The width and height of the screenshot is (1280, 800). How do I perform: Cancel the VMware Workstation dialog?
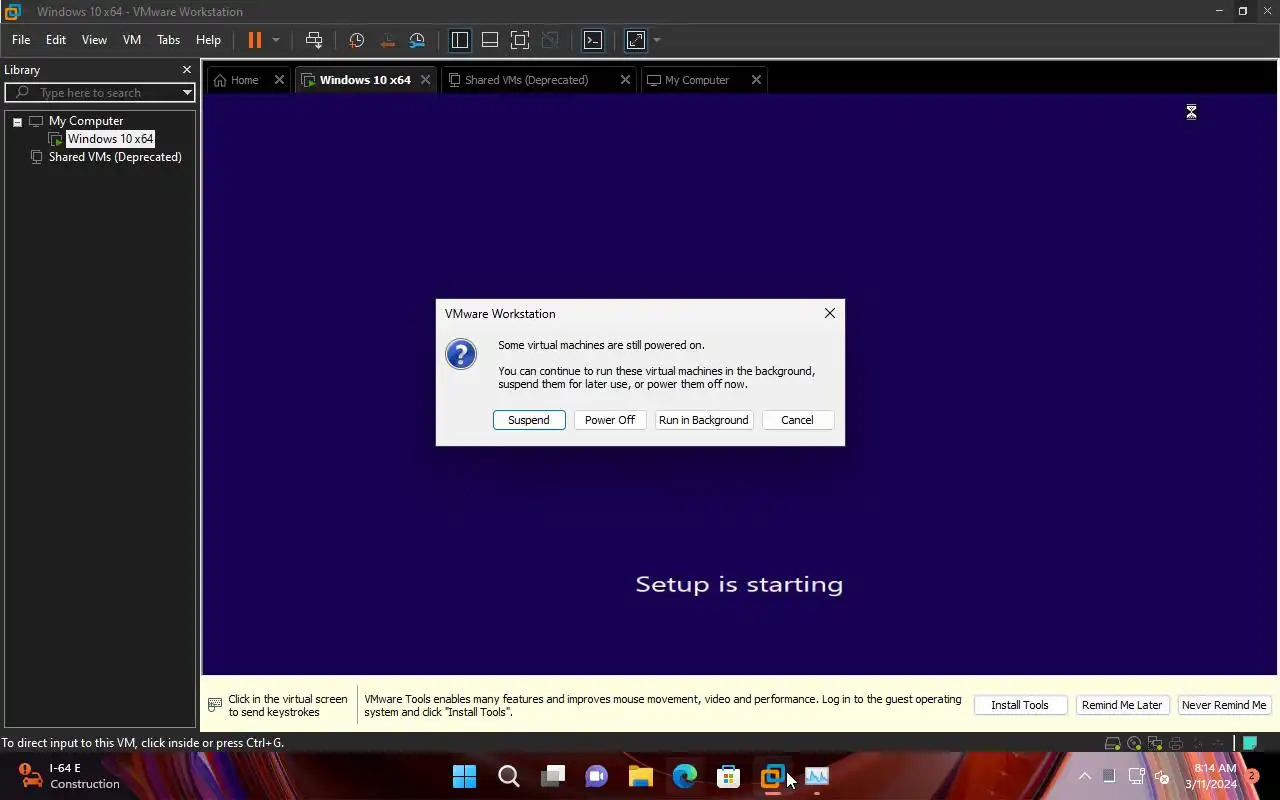(797, 420)
